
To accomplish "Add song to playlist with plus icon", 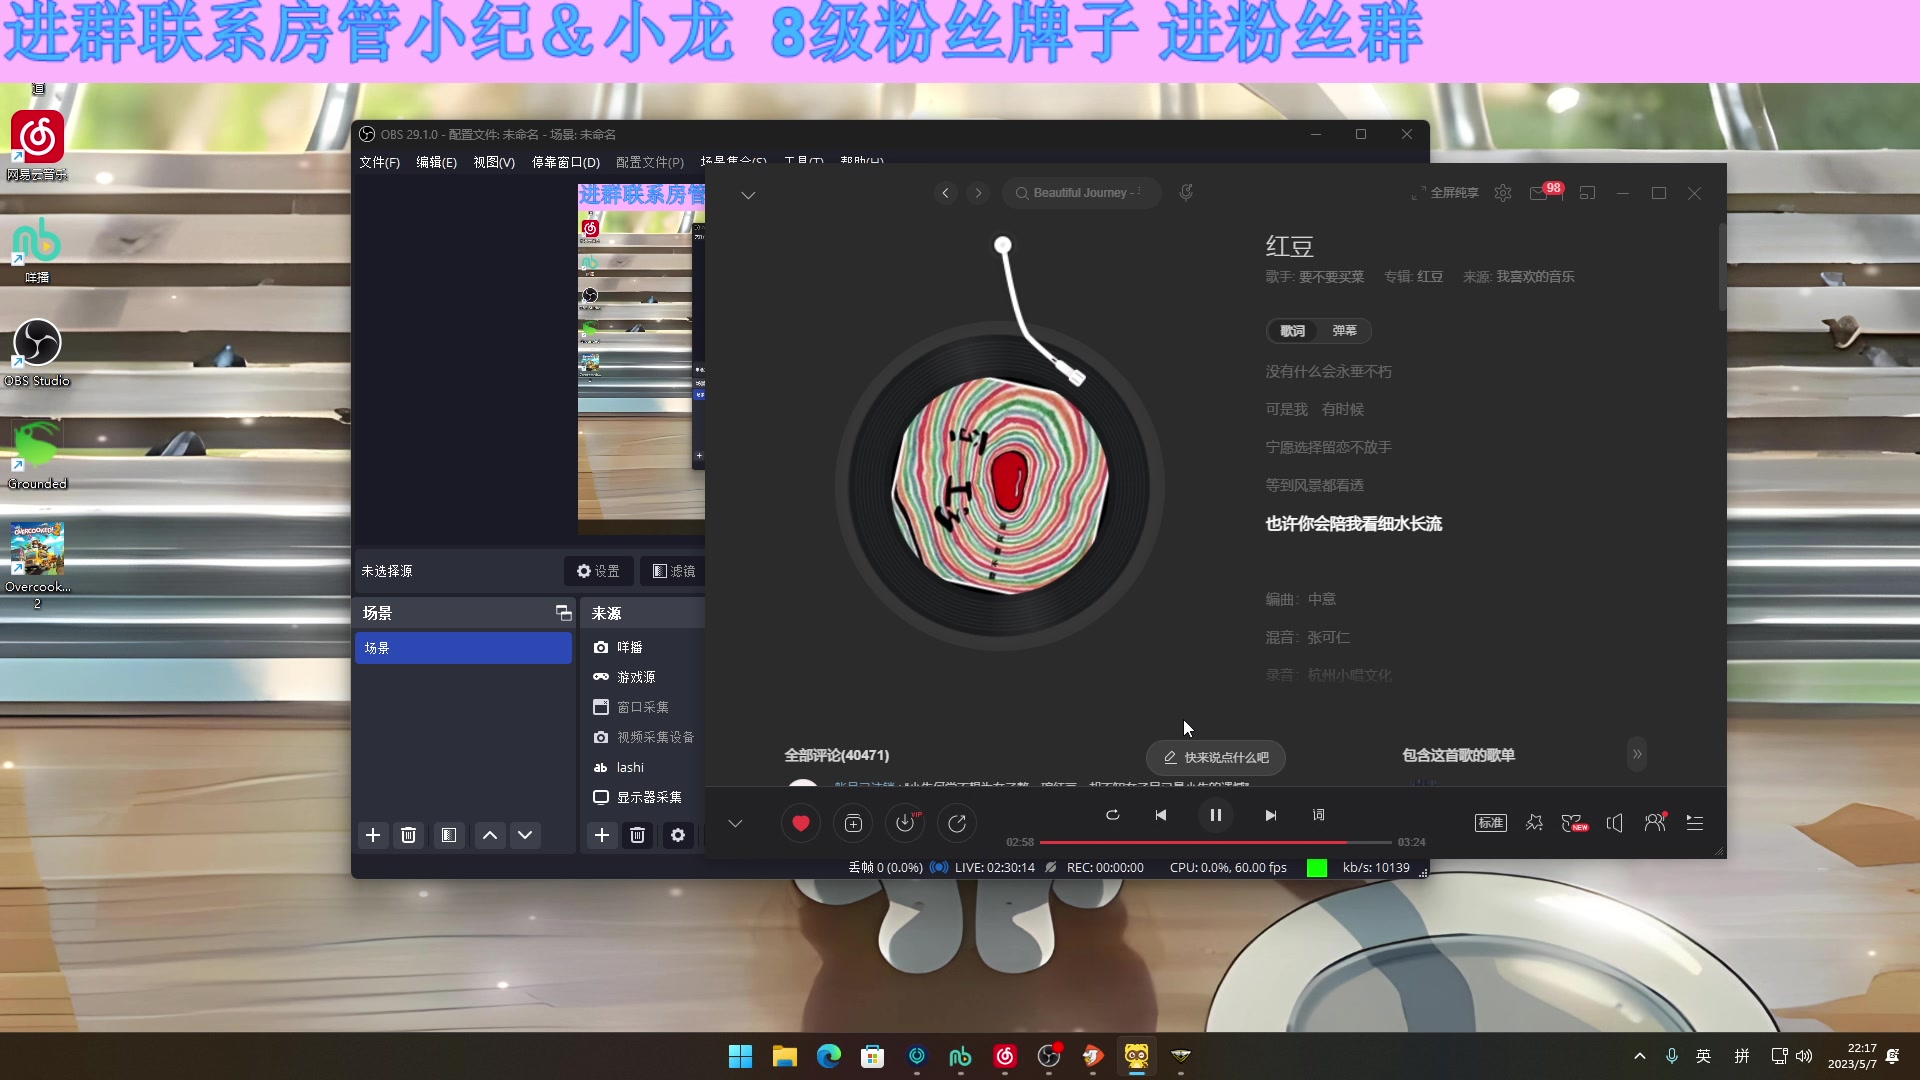I will coord(853,823).
